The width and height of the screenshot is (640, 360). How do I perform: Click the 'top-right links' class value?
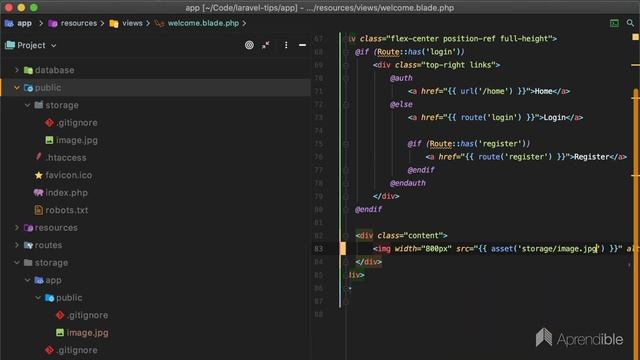pos(460,65)
